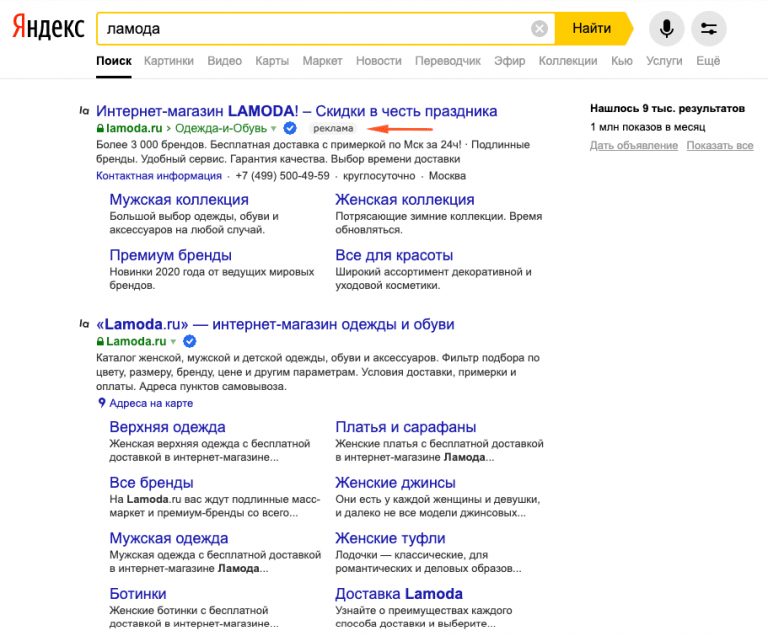This screenshot has height=636, width=768.
Task: Clear the search query with the X icon
Action: [539, 29]
